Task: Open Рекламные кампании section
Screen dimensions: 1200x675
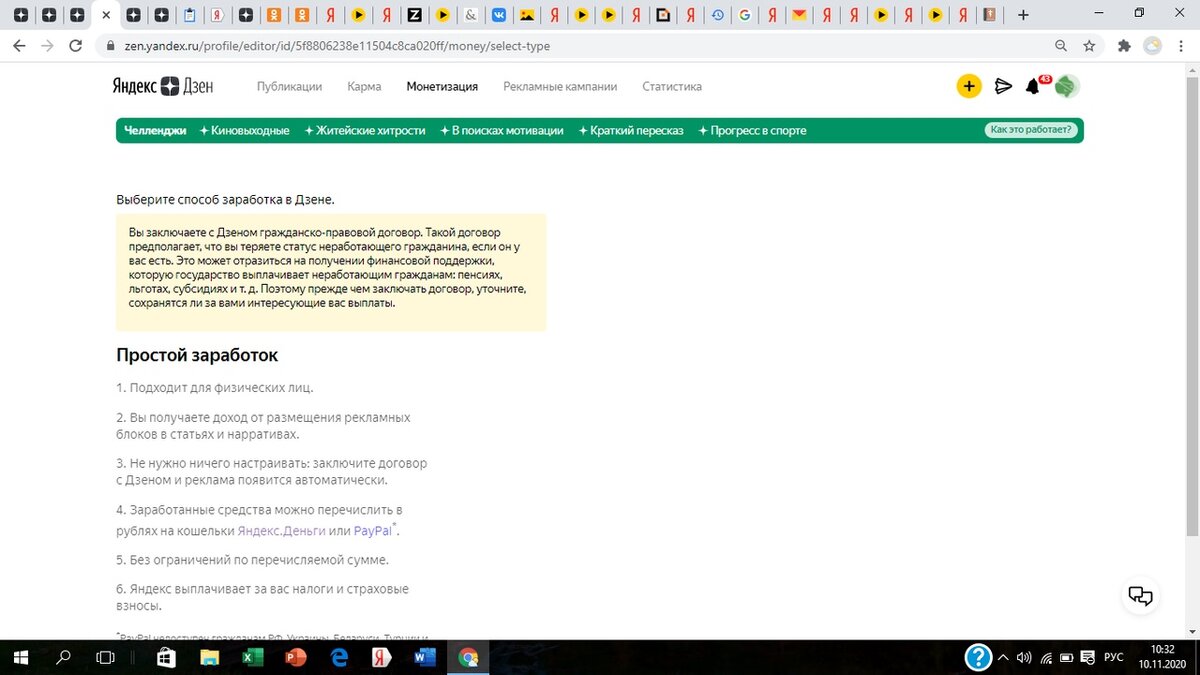Action: [560, 87]
